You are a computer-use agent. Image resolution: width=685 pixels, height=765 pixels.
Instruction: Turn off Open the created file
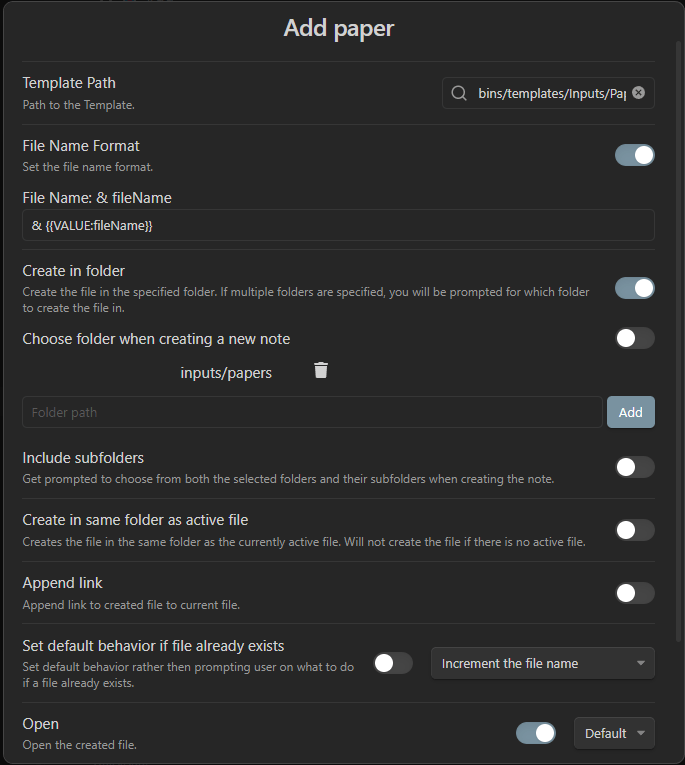point(536,733)
